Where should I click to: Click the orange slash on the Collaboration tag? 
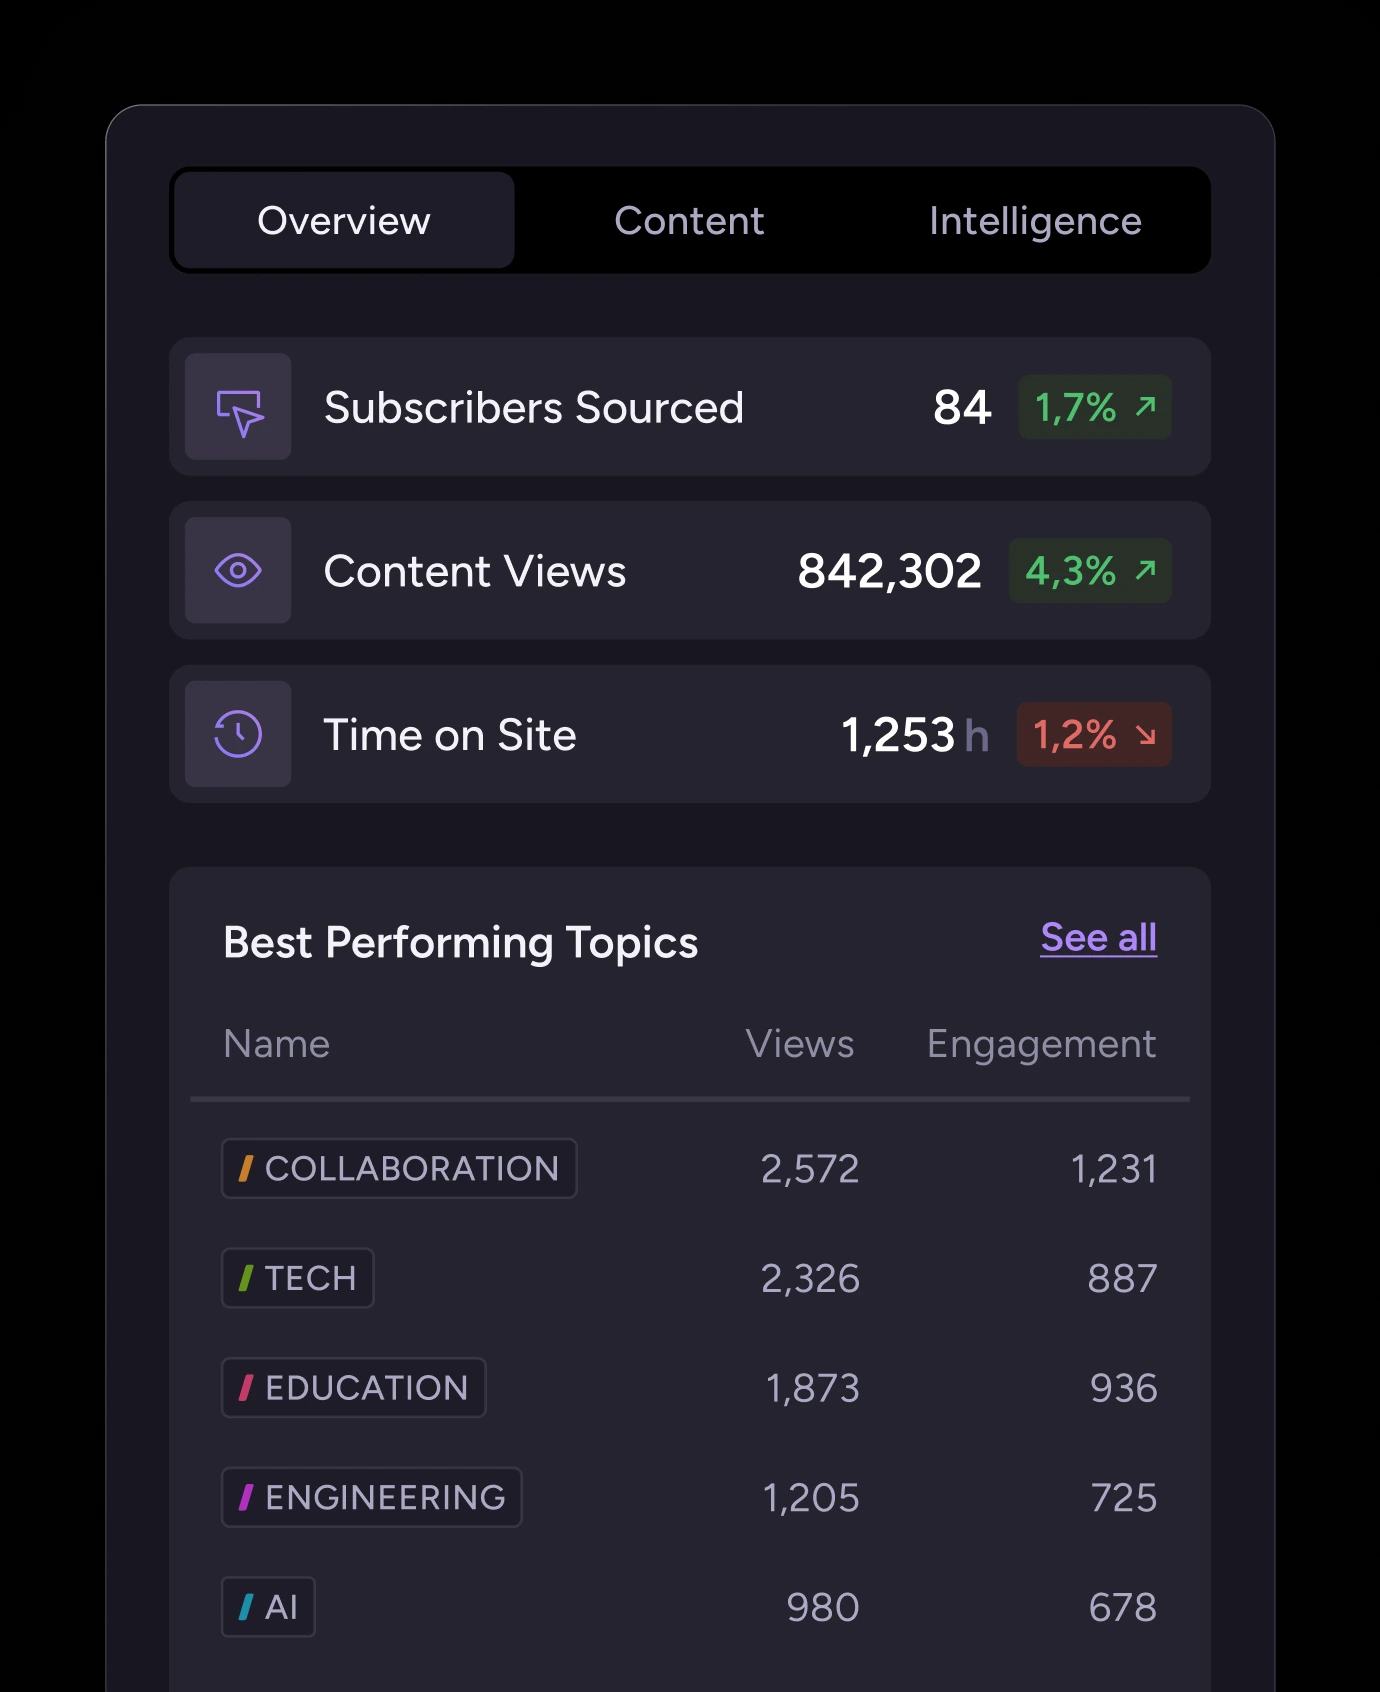point(246,1168)
